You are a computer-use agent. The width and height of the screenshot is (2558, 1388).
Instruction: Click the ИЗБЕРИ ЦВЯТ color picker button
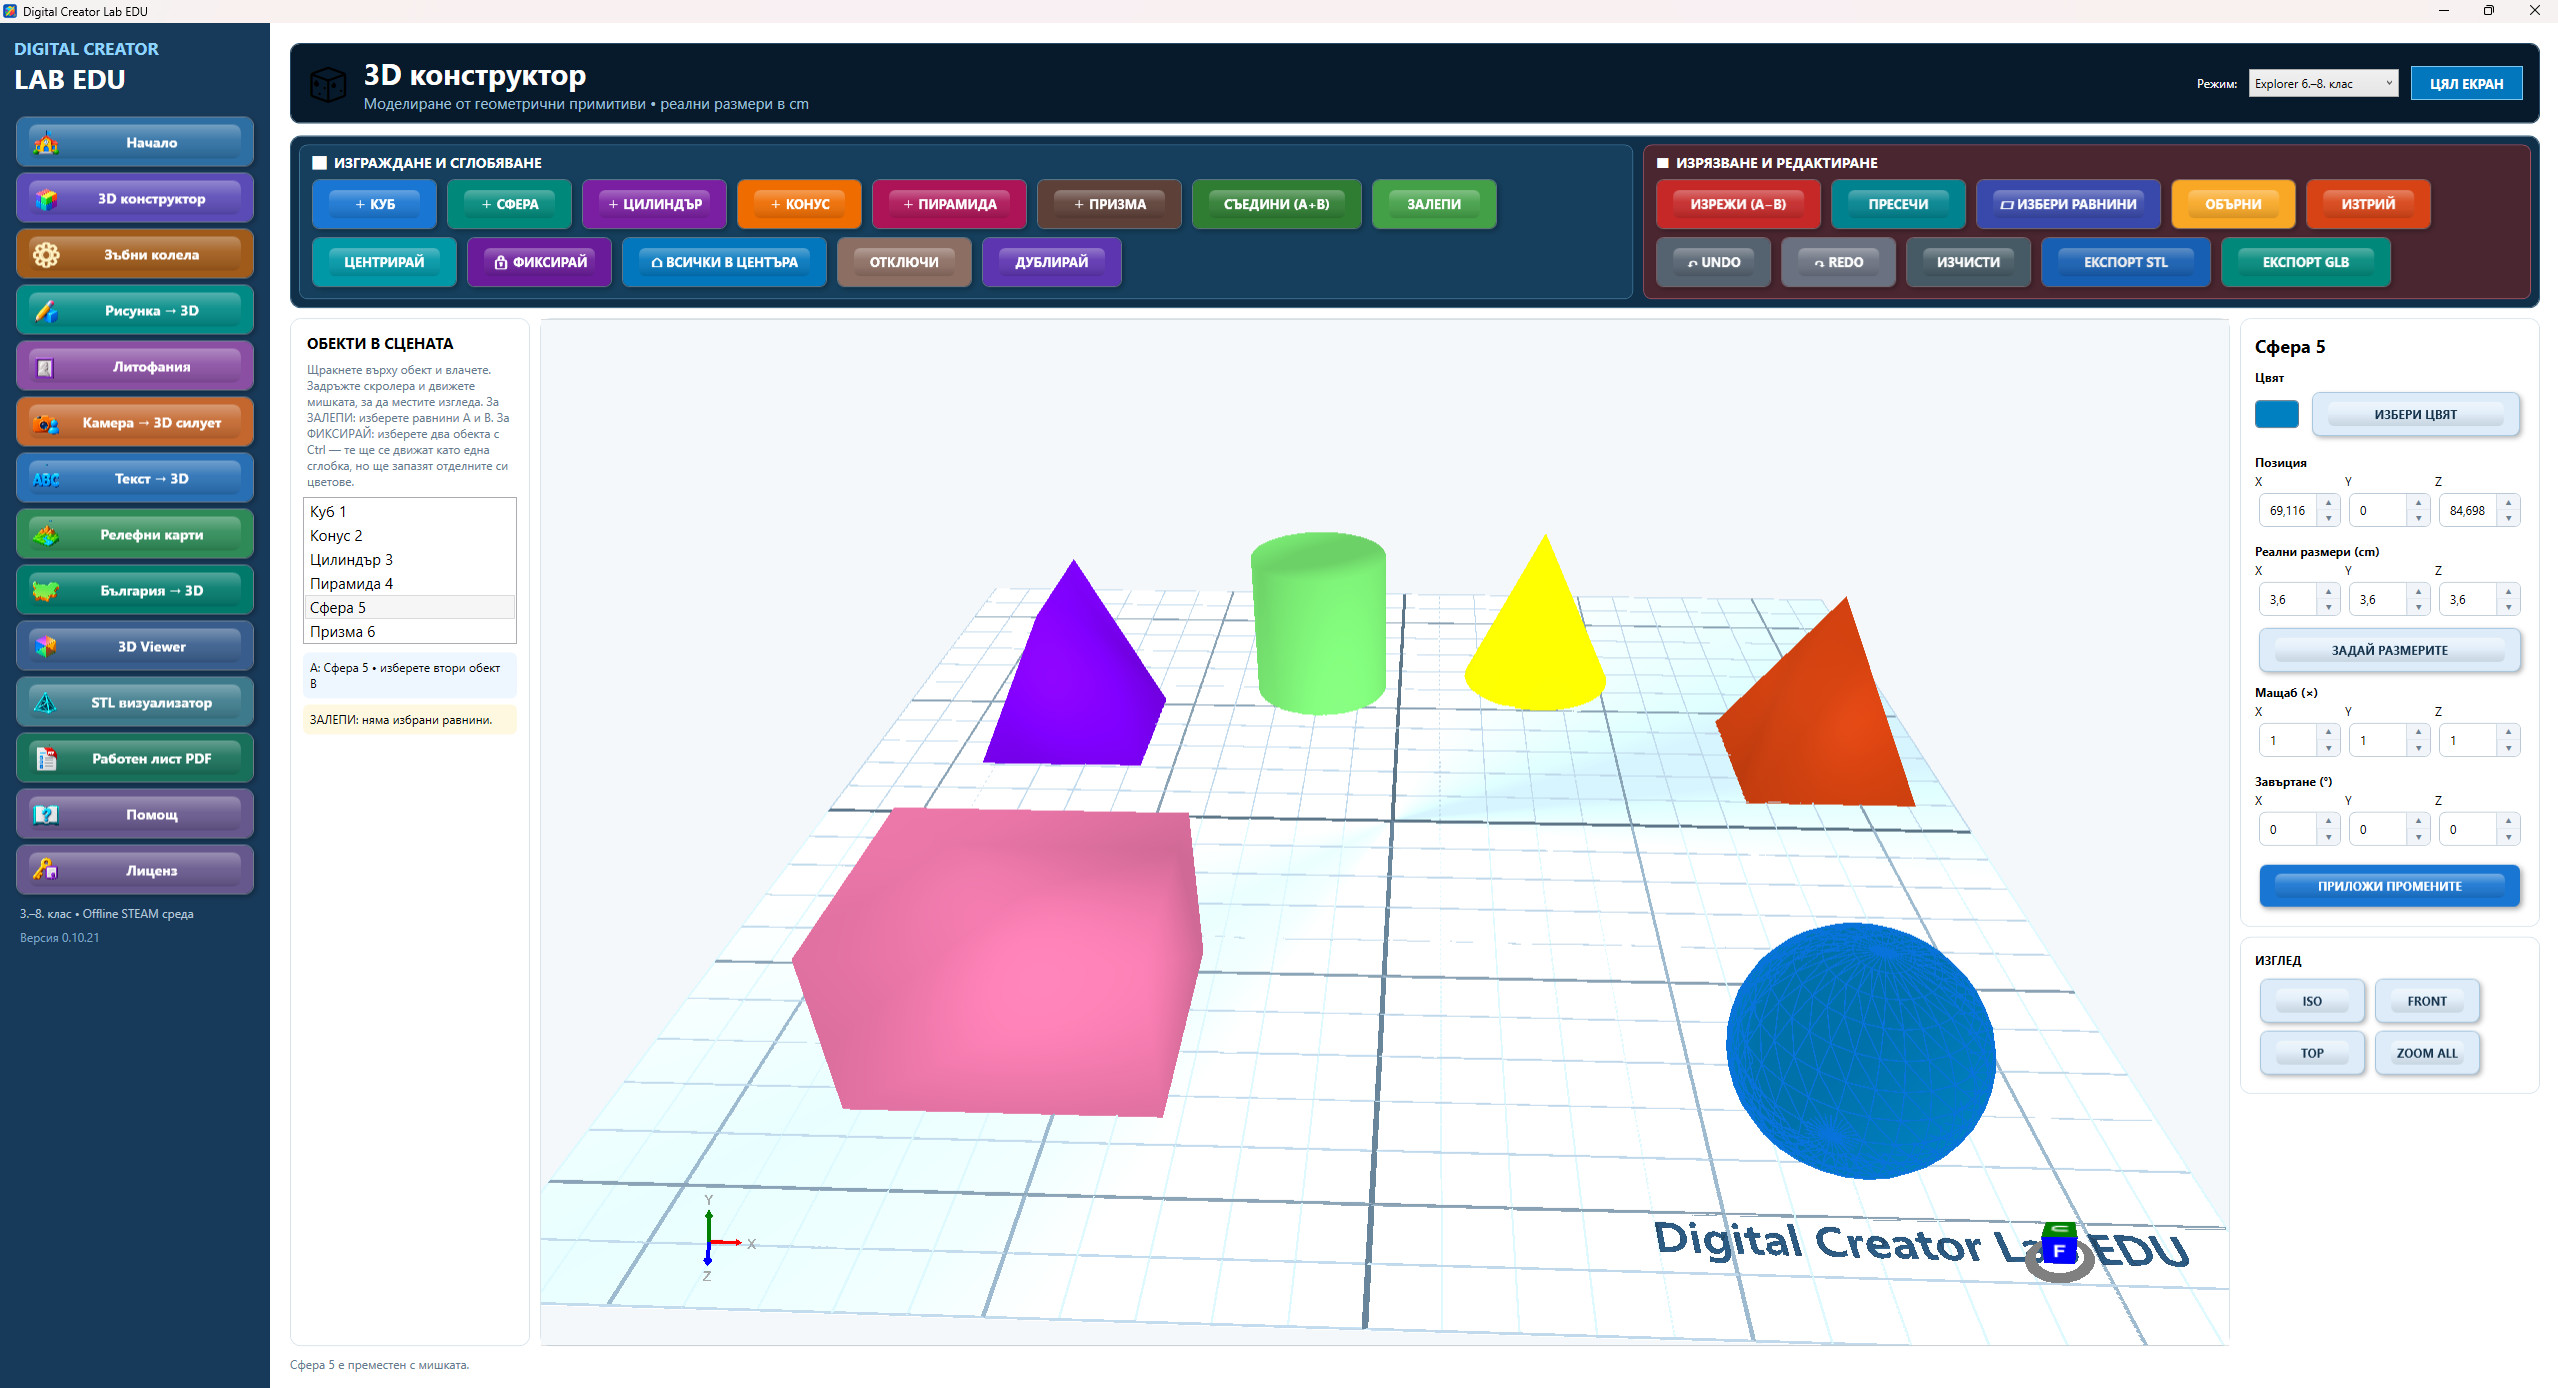click(x=2415, y=414)
